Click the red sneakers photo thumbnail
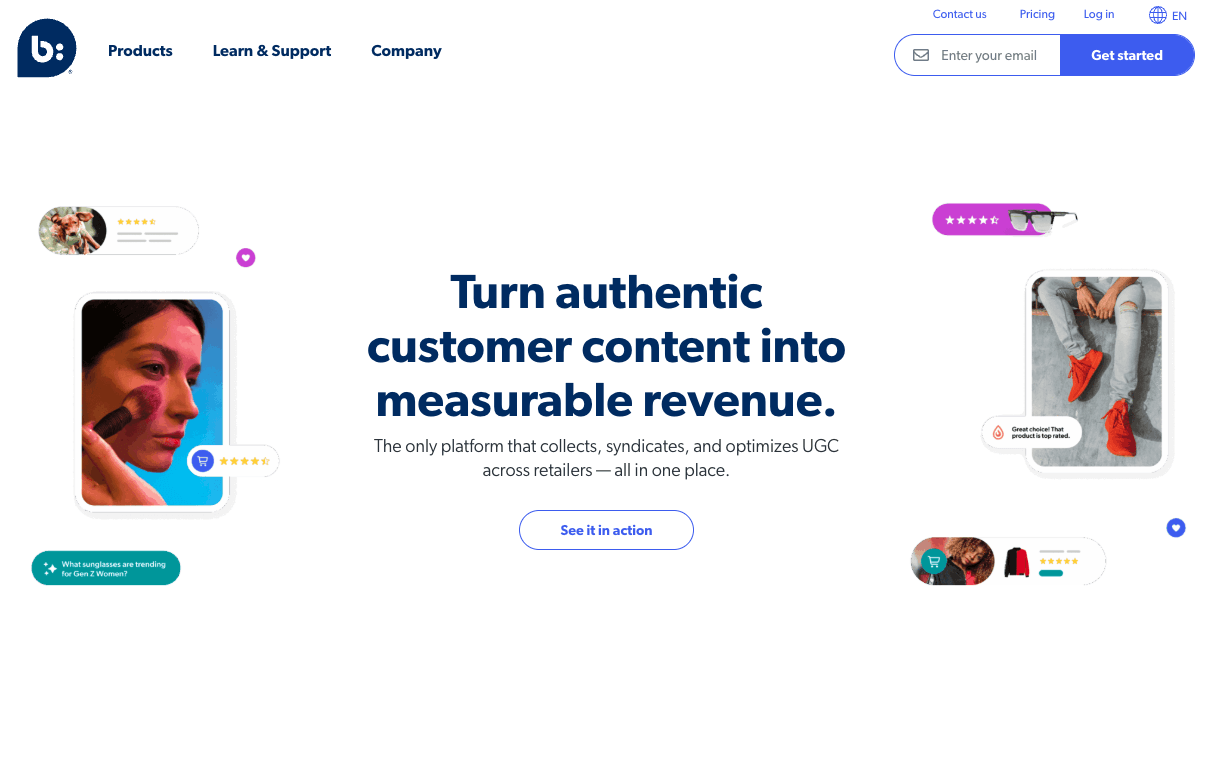The height and width of the screenshot is (782, 1212). point(1097,372)
